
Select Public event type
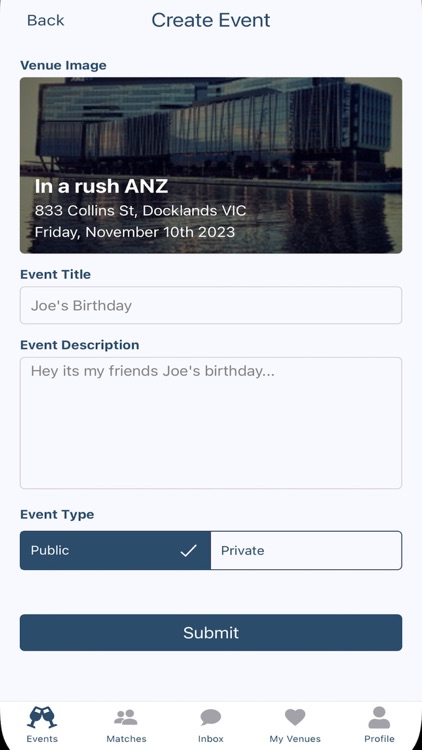tap(115, 551)
